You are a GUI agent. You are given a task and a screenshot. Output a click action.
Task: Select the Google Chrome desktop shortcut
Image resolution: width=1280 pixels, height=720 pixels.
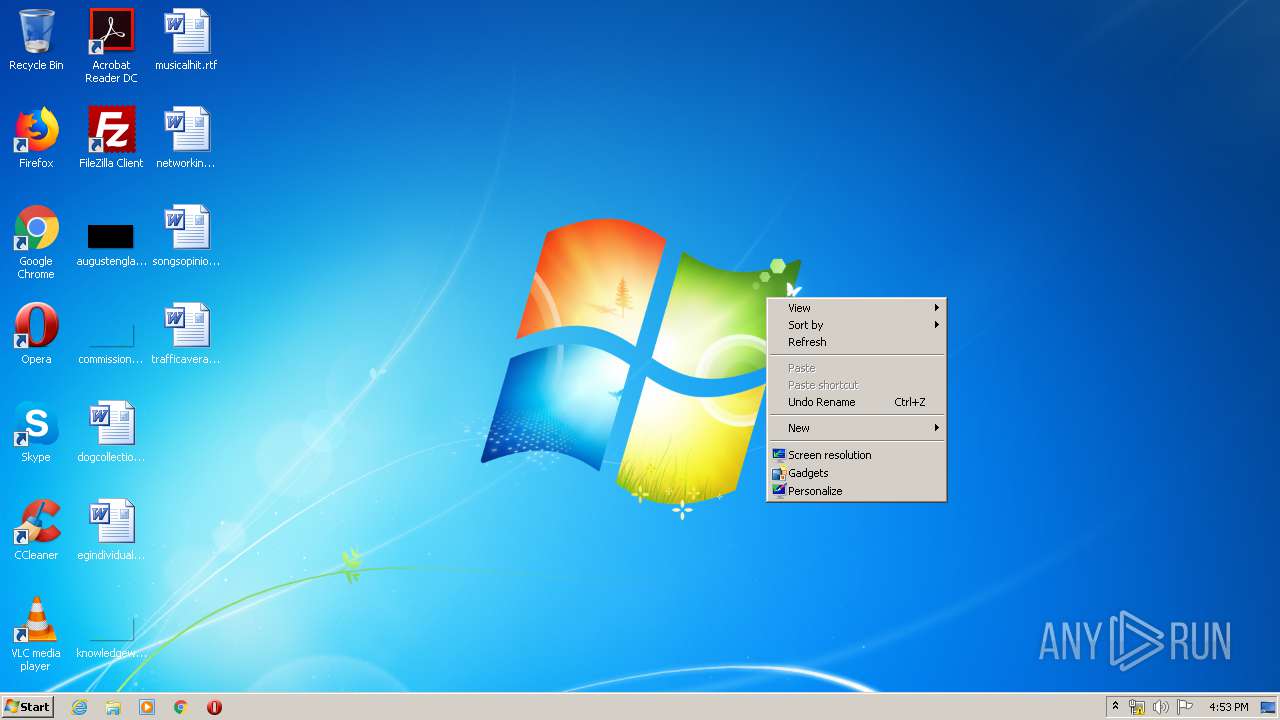point(36,242)
